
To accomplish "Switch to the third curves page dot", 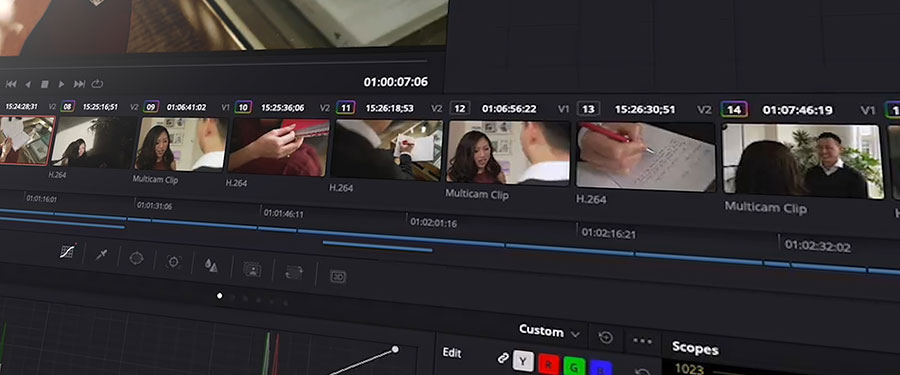I will pos(246,299).
